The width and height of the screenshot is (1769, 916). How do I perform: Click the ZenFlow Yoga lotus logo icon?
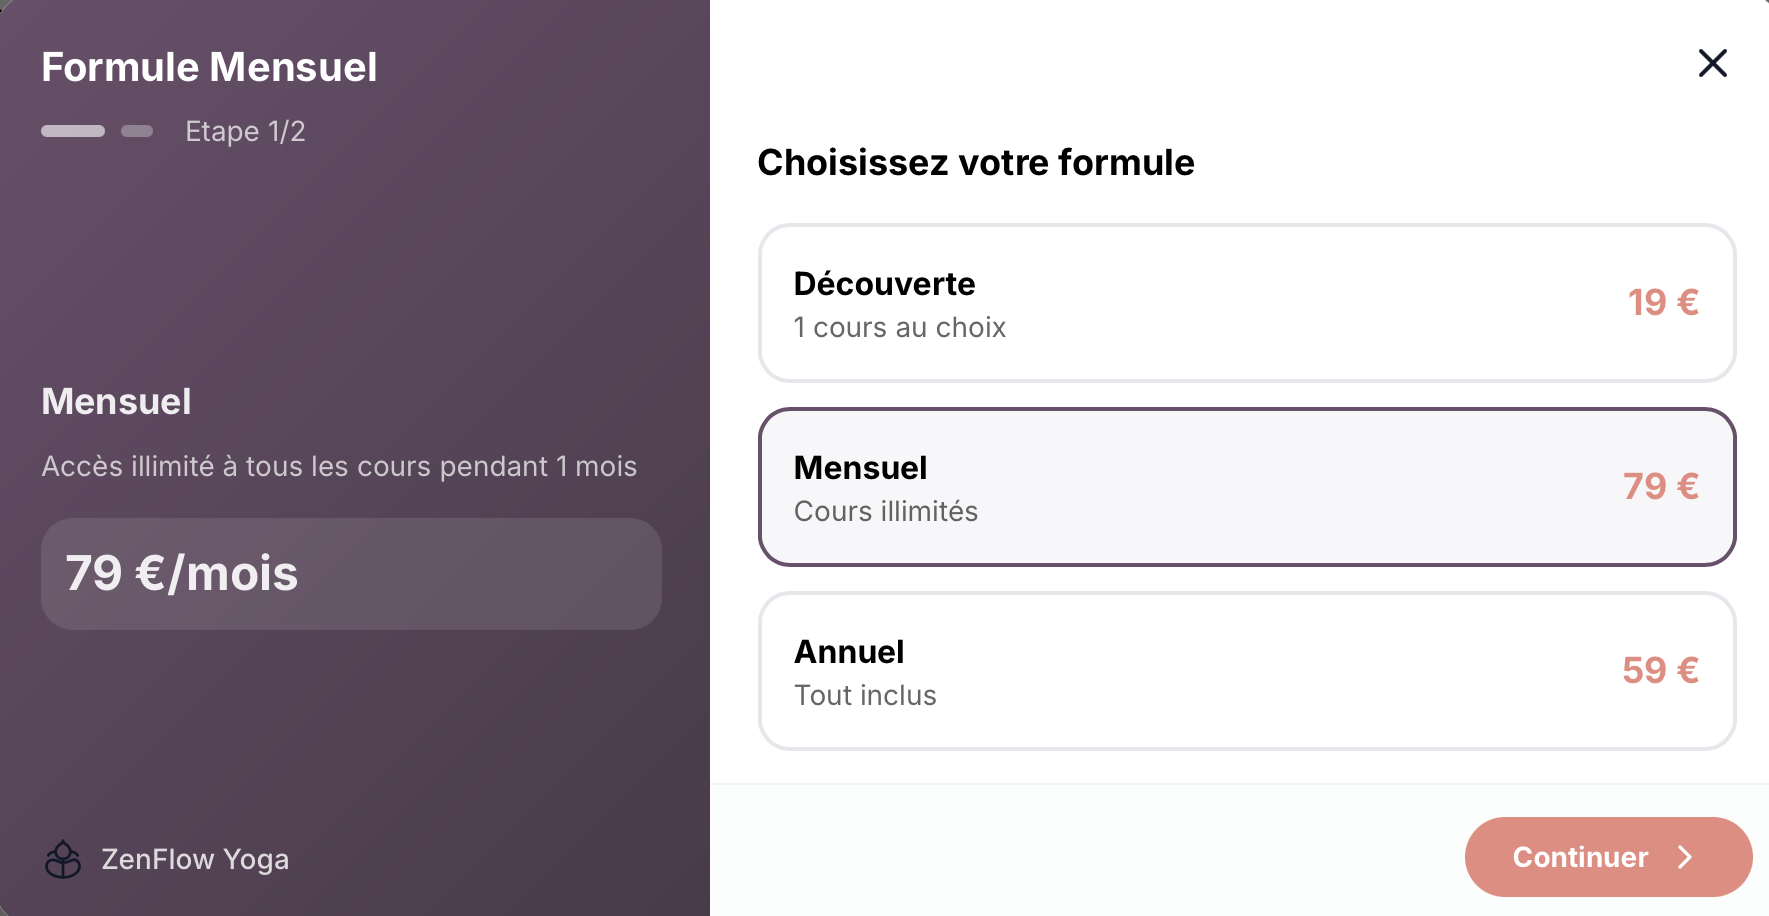[63, 859]
